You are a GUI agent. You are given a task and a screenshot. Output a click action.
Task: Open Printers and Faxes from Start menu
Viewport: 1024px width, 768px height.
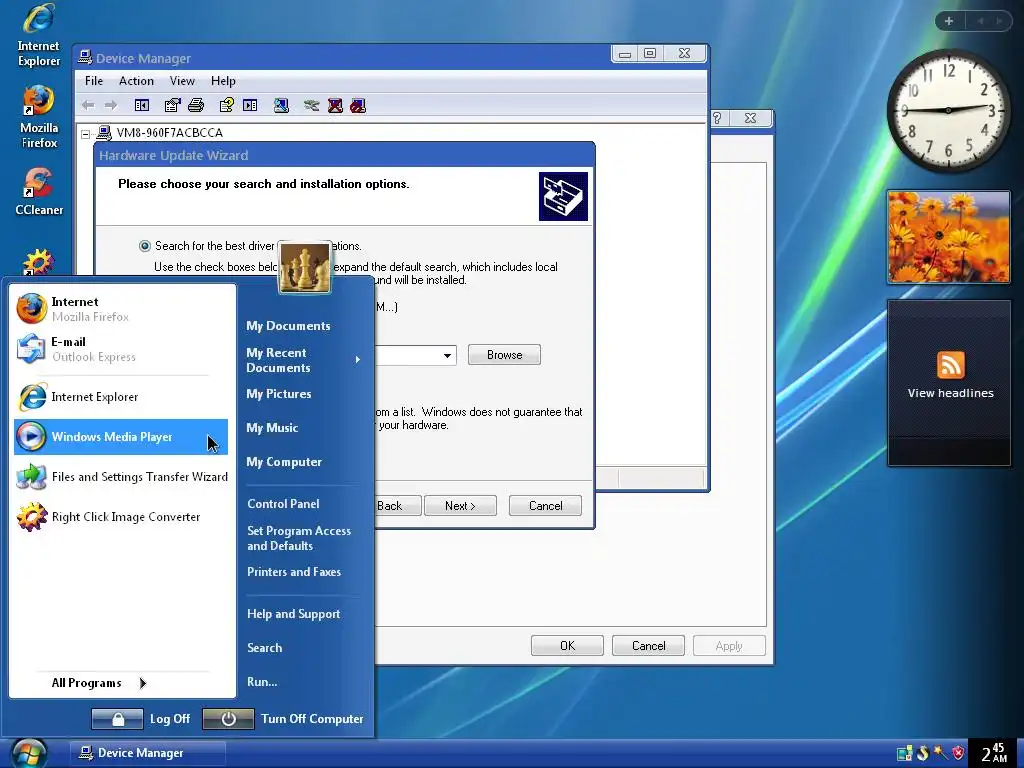pyautogui.click(x=294, y=572)
